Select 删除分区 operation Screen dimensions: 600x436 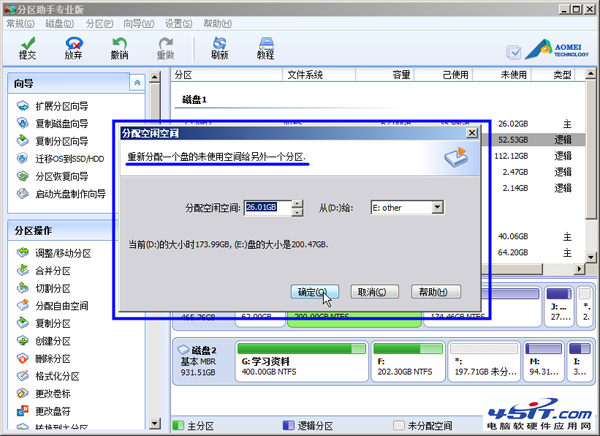(44, 359)
